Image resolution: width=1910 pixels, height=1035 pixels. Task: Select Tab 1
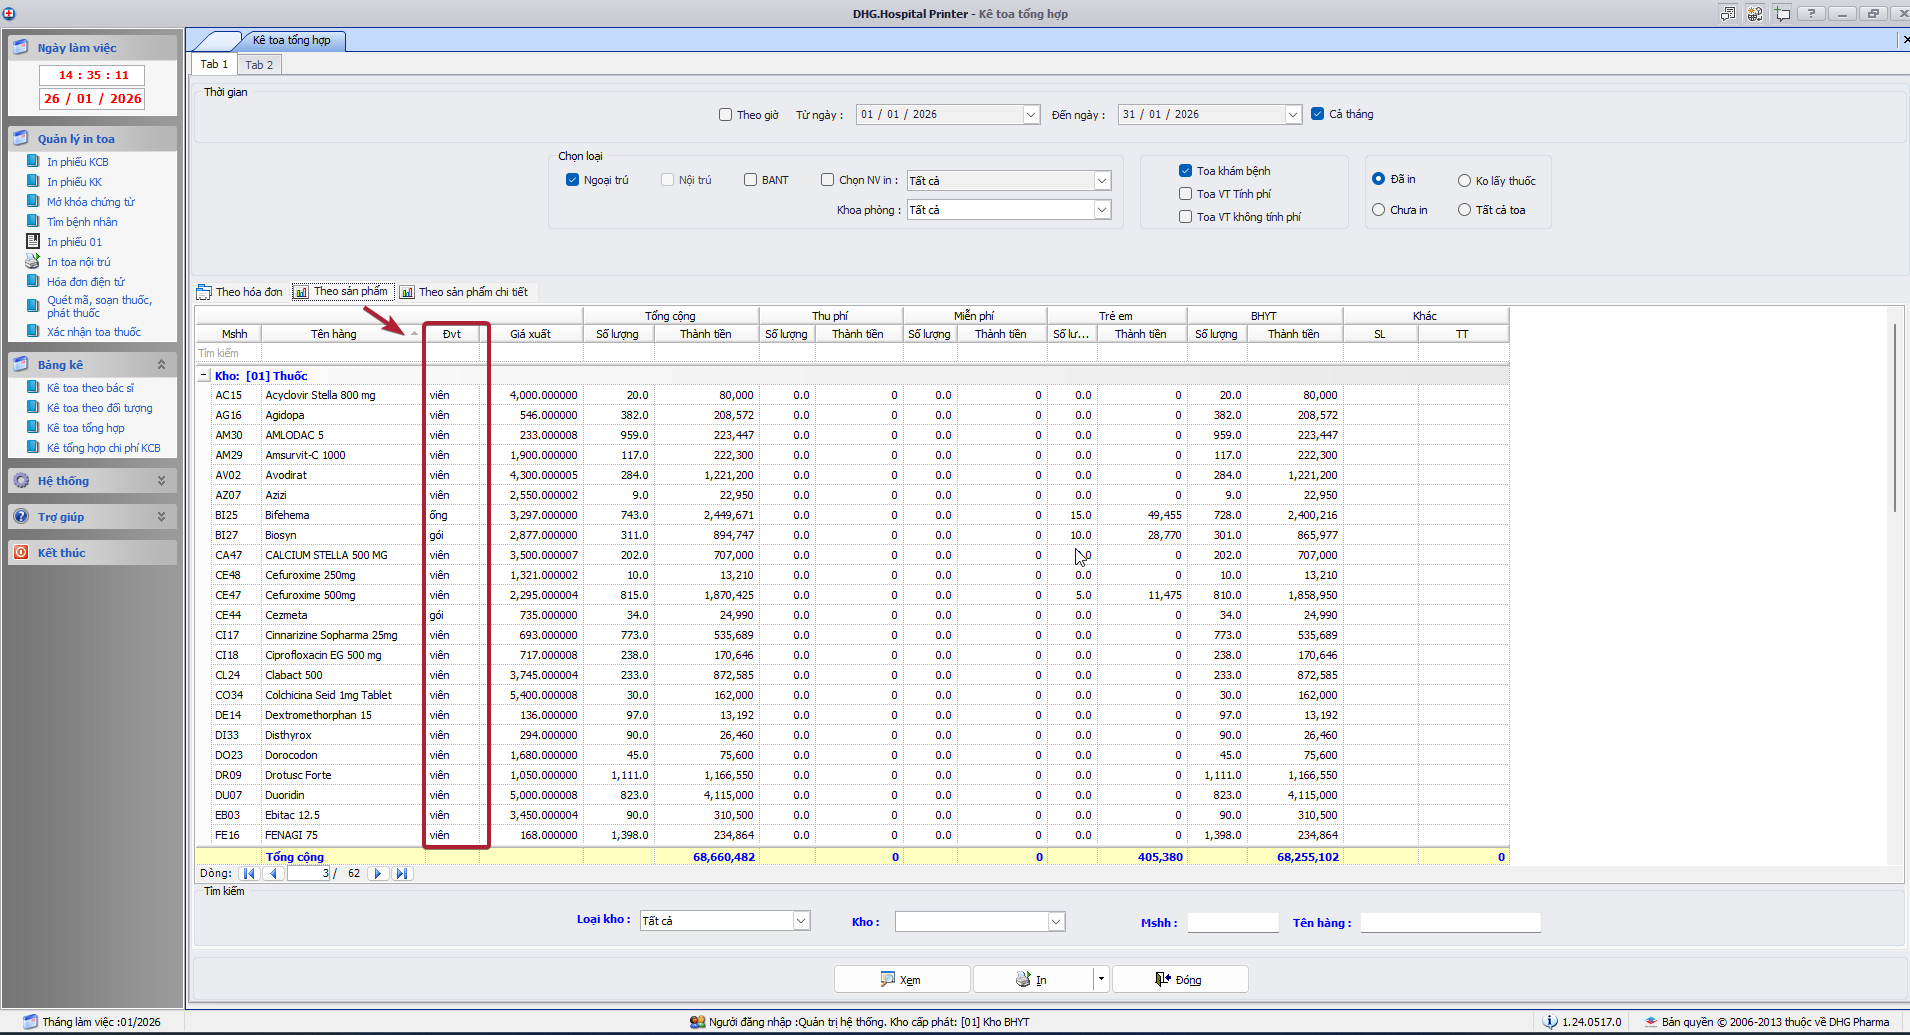[214, 64]
